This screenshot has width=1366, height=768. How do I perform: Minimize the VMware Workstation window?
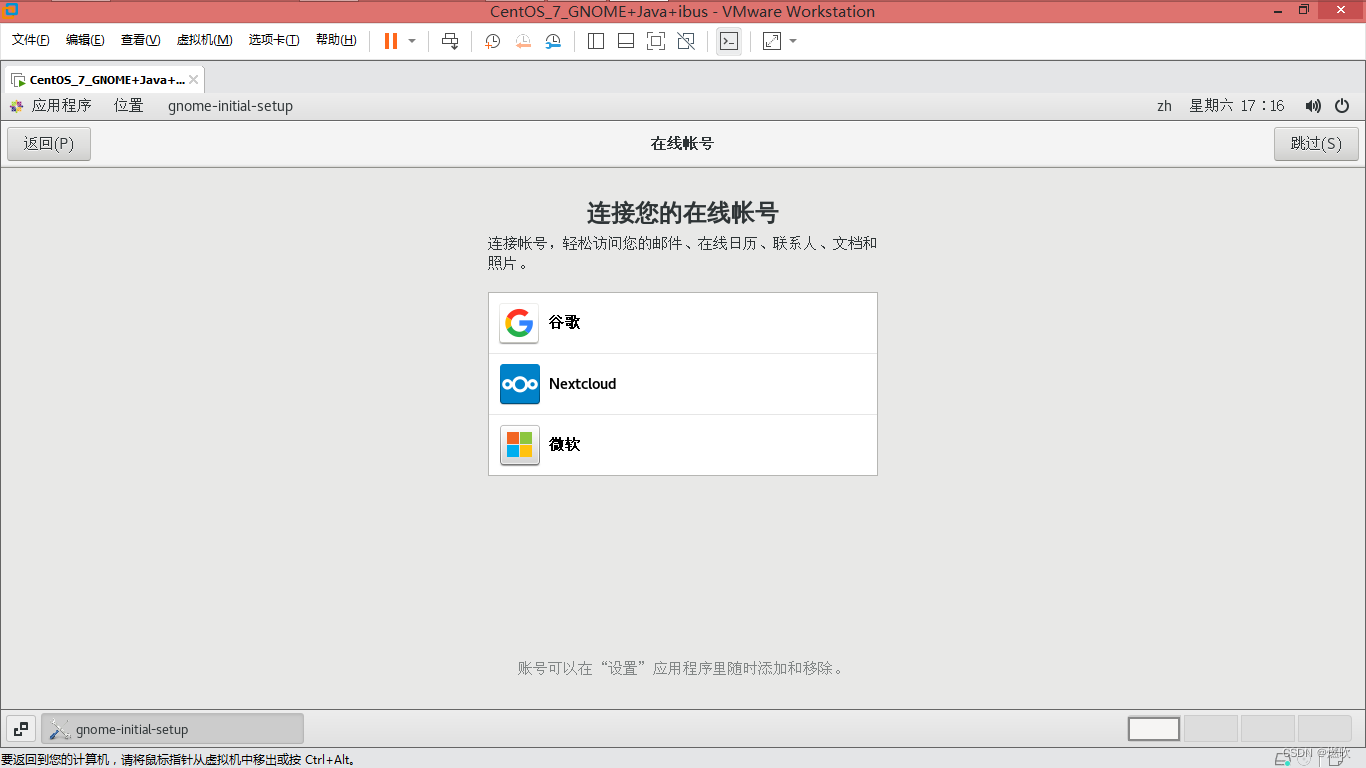tap(1277, 10)
